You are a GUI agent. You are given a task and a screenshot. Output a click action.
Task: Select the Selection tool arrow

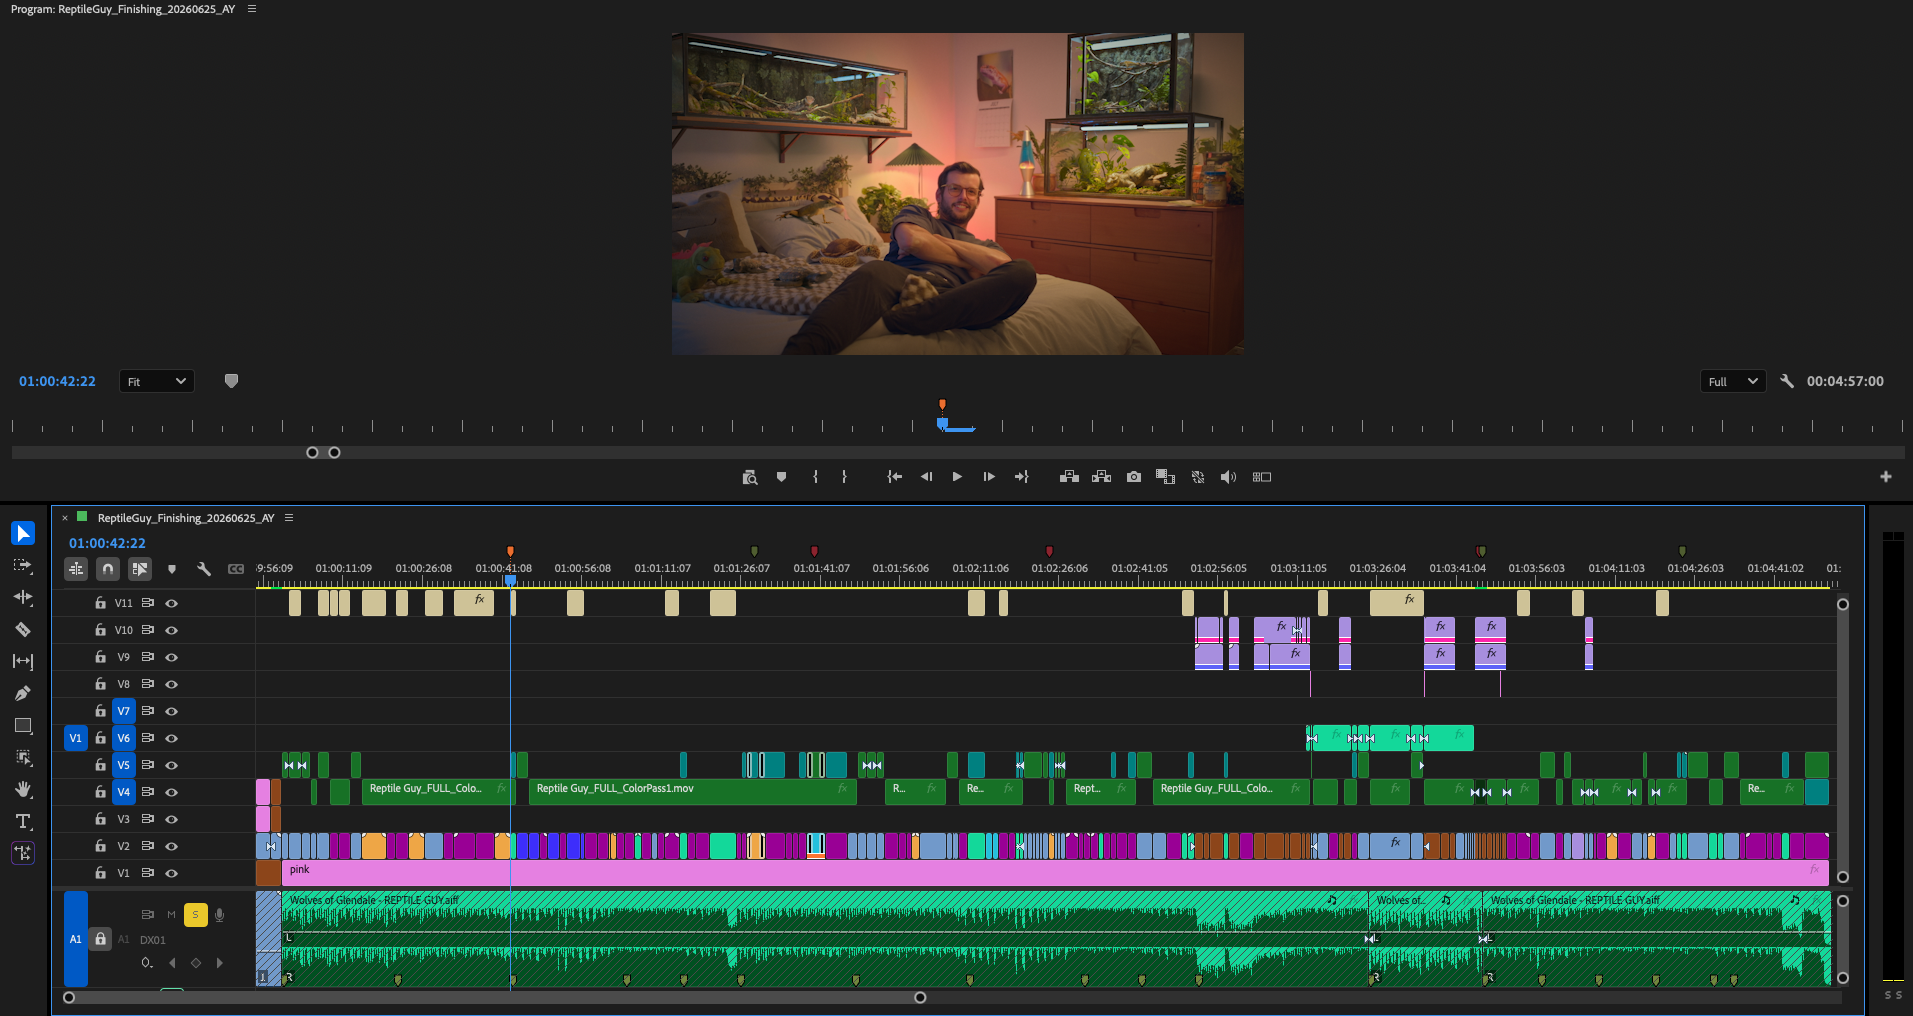coord(23,533)
